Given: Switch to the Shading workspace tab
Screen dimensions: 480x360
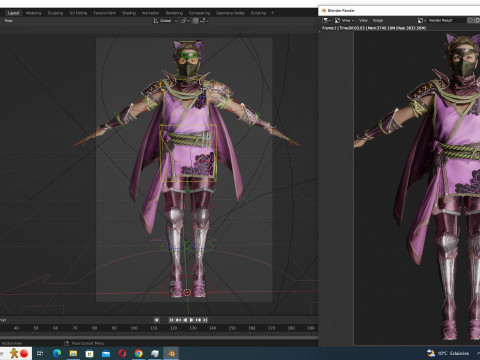Looking at the screenshot, I should click(129, 13).
